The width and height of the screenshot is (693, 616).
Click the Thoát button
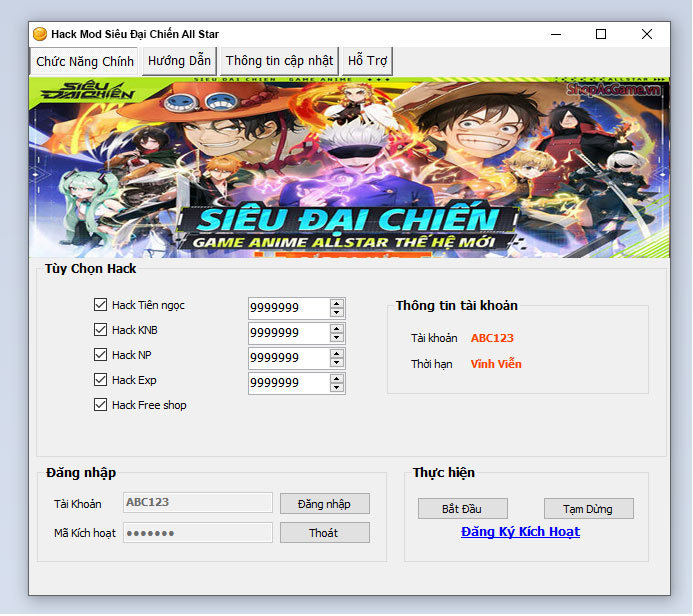pyautogui.click(x=324, y=533)
